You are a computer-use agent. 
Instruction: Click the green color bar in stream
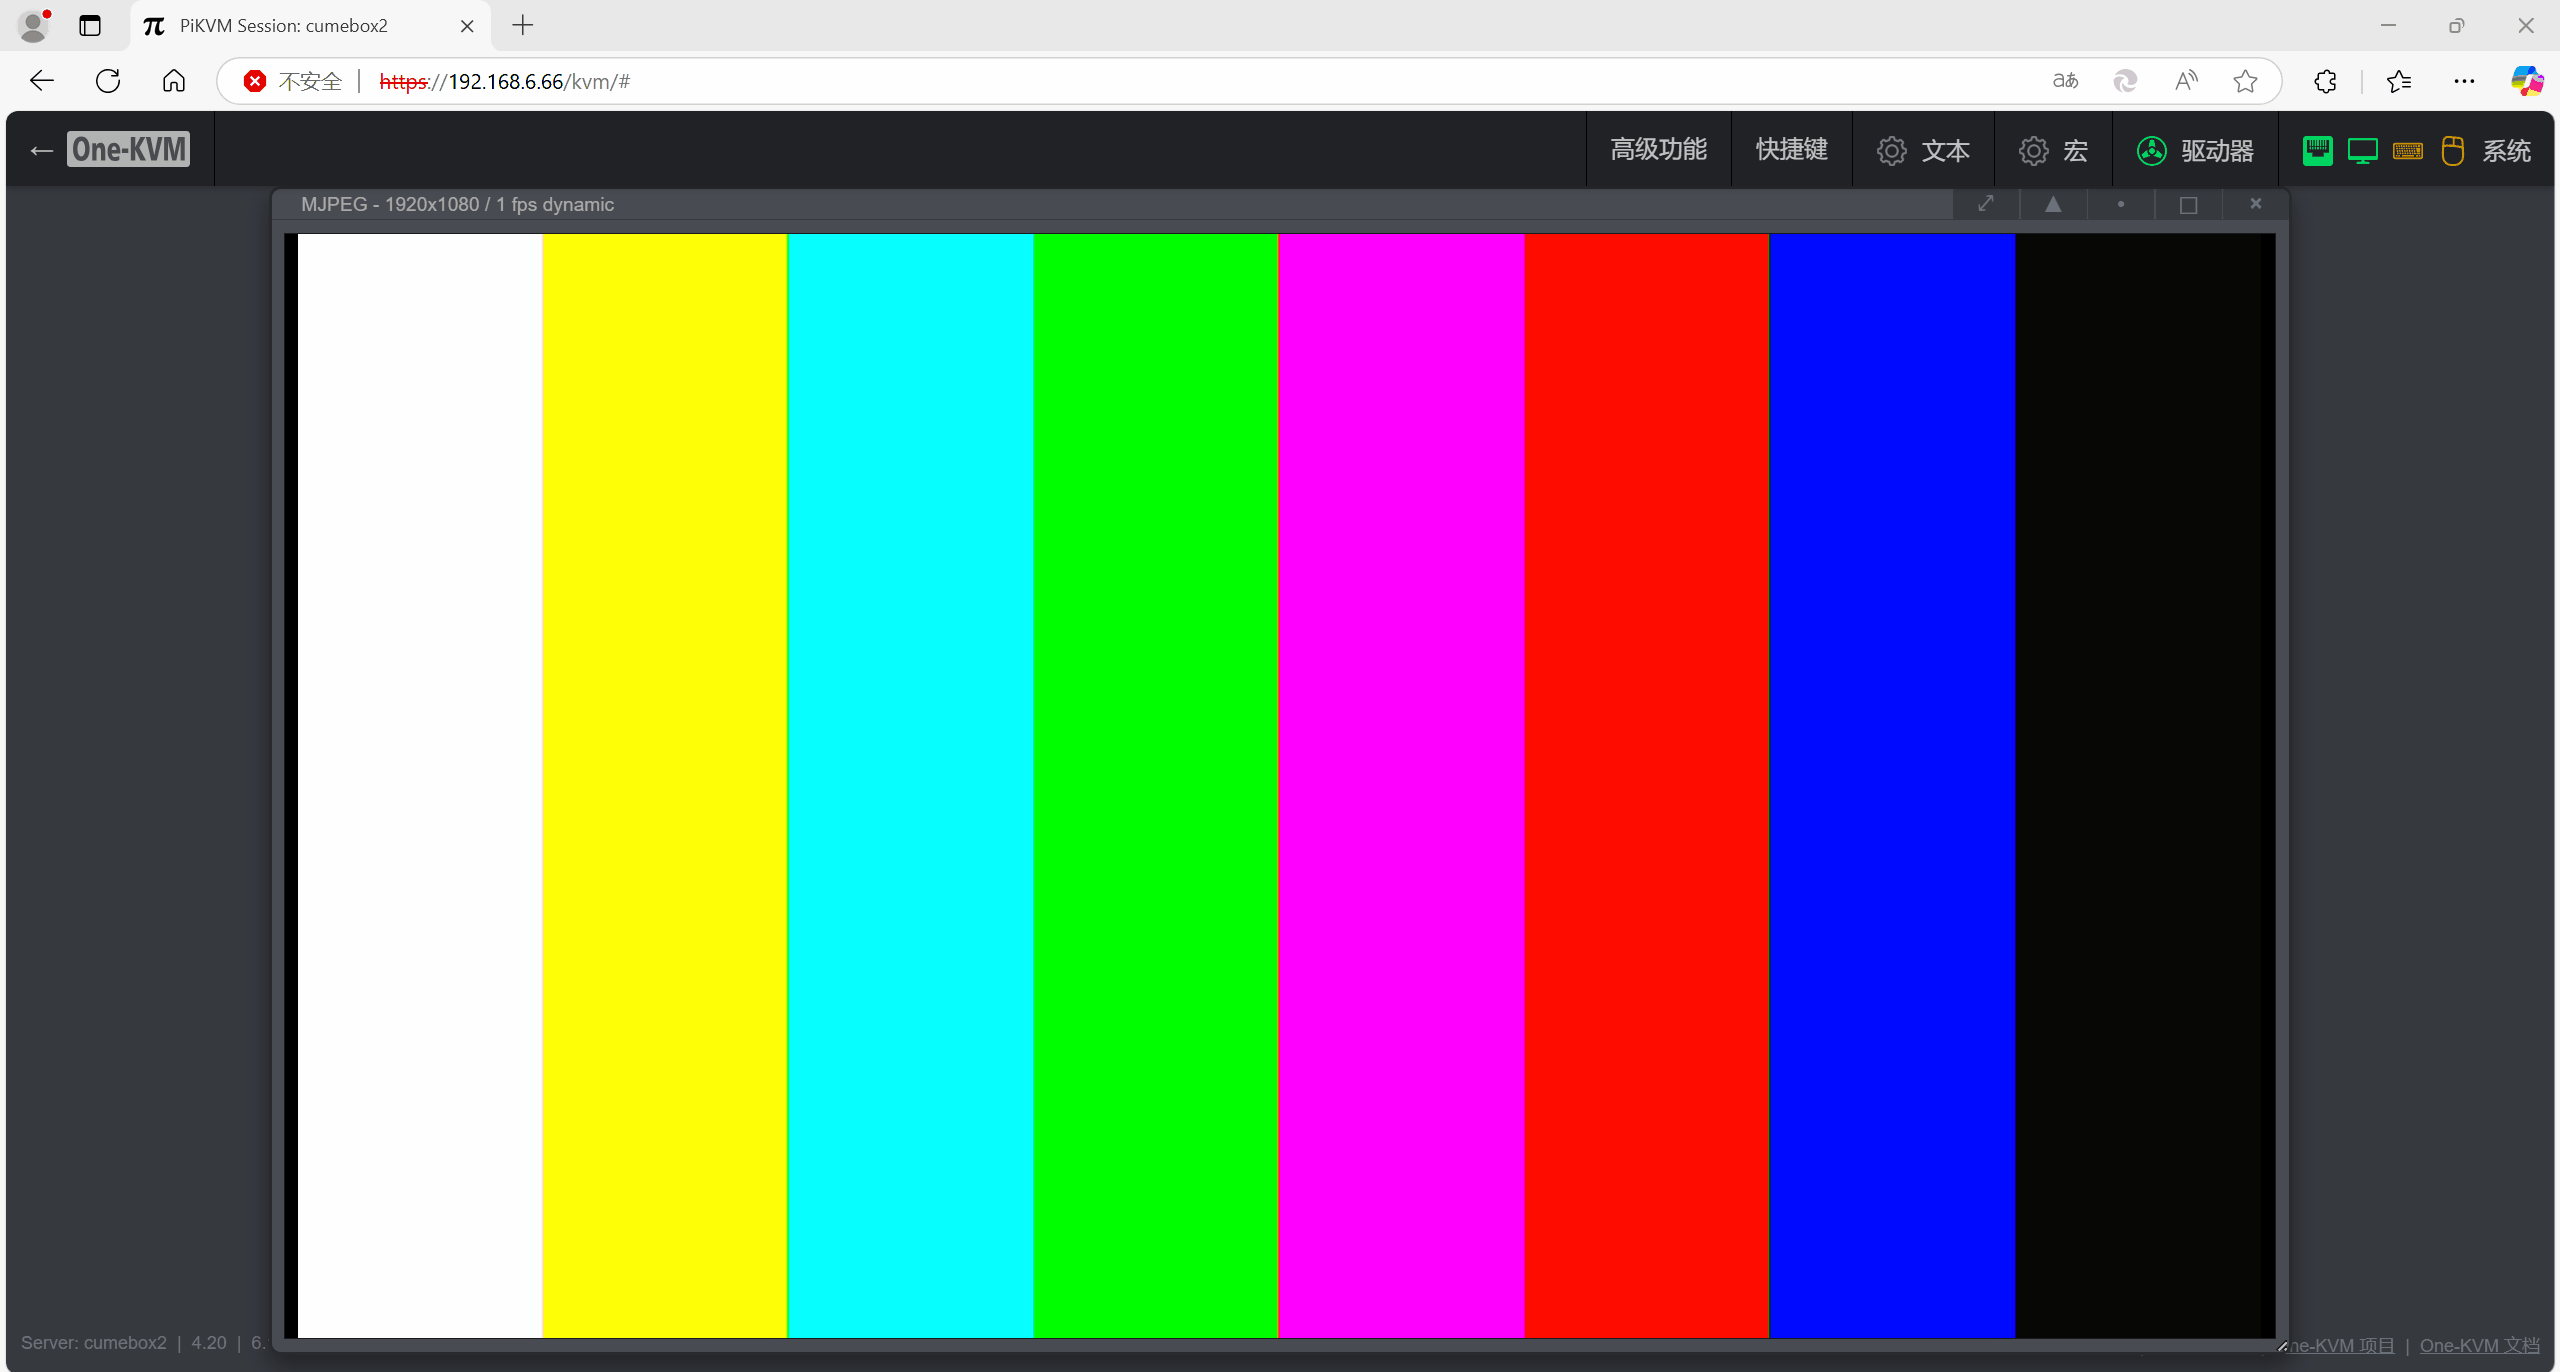[x=1155, y=785]
